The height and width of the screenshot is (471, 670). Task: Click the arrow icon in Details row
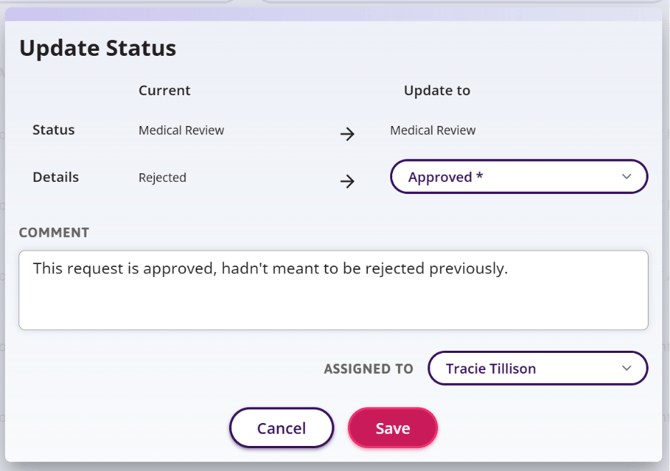click(347, 181)
